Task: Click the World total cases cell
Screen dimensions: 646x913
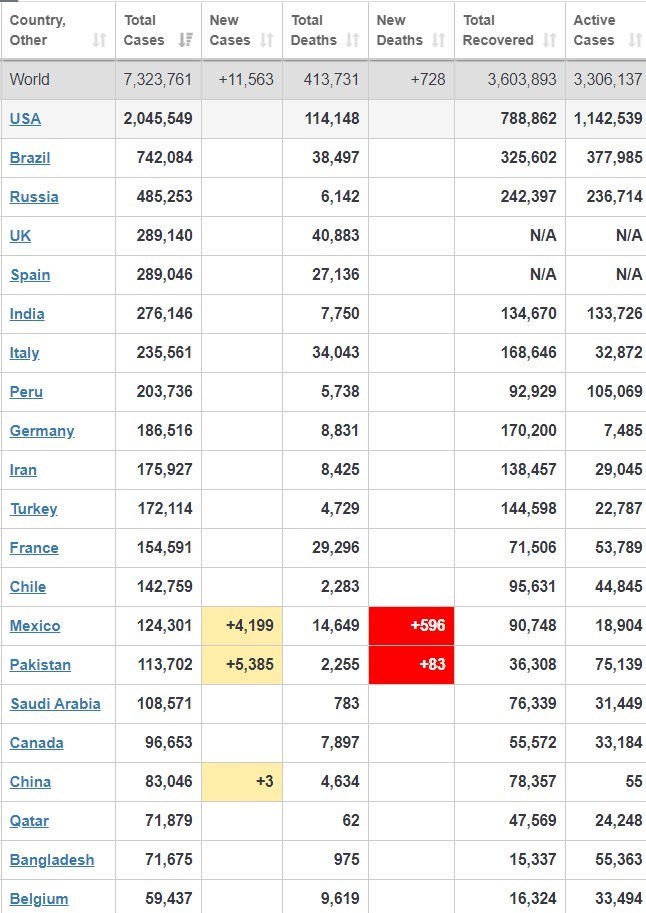Action: (x=158, y=80)
